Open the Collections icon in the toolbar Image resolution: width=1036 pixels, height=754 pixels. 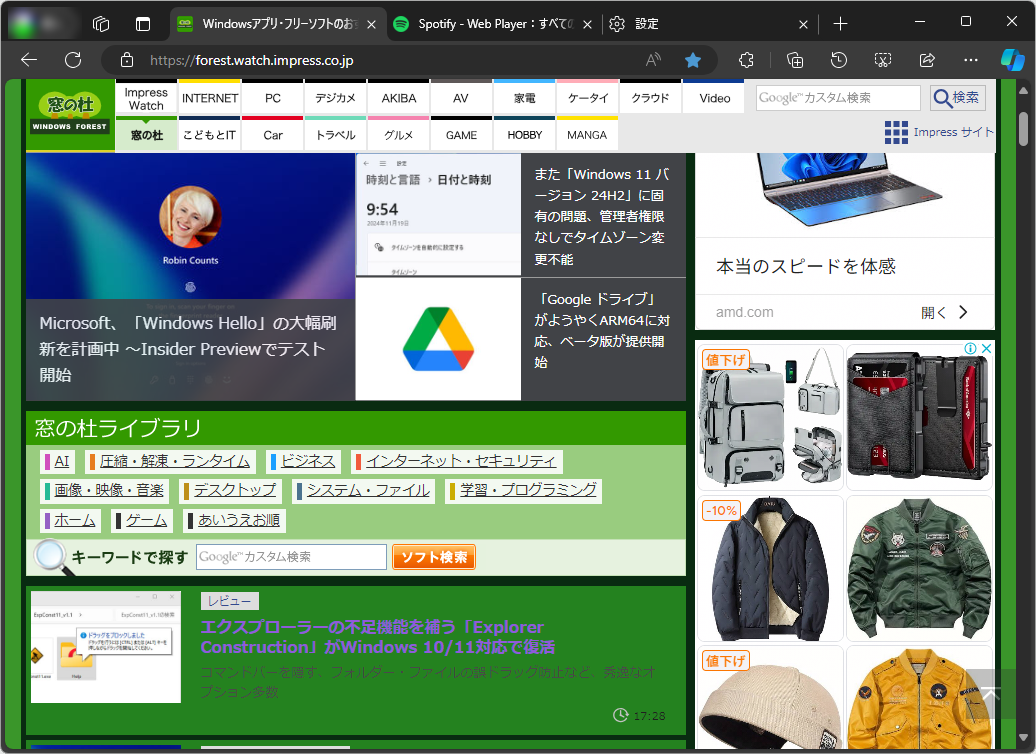coord(794,60)
